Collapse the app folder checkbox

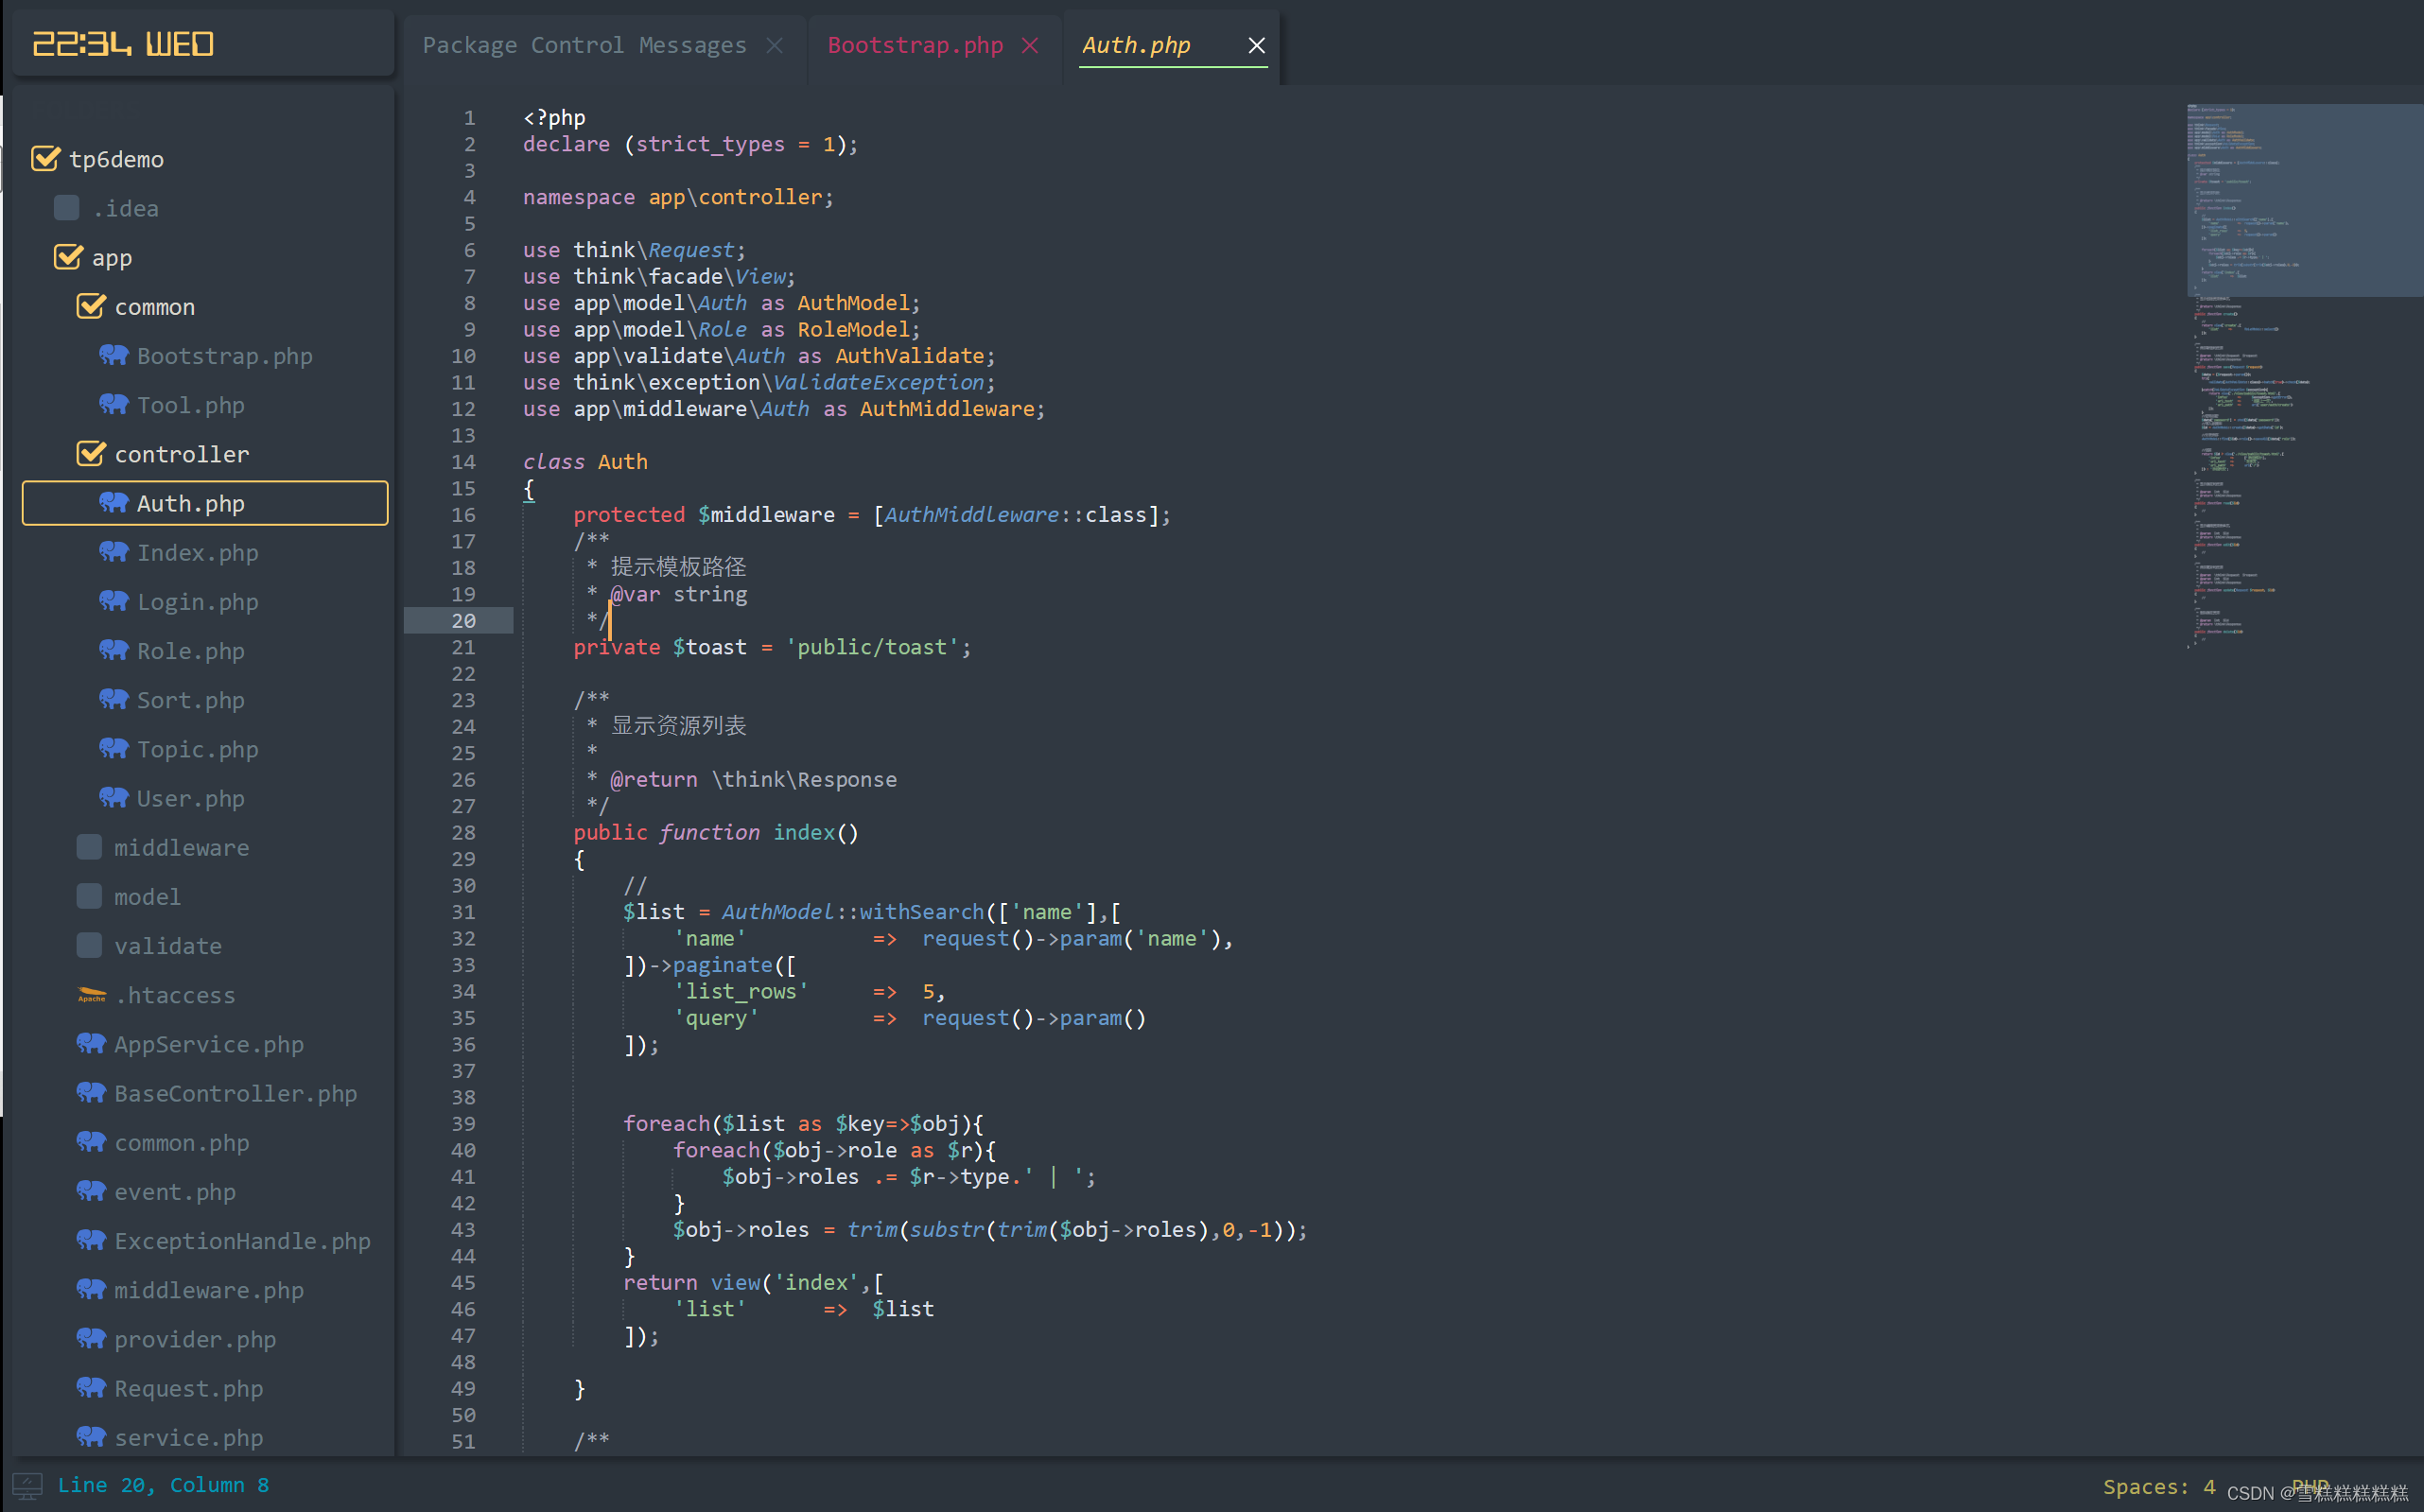68,257
